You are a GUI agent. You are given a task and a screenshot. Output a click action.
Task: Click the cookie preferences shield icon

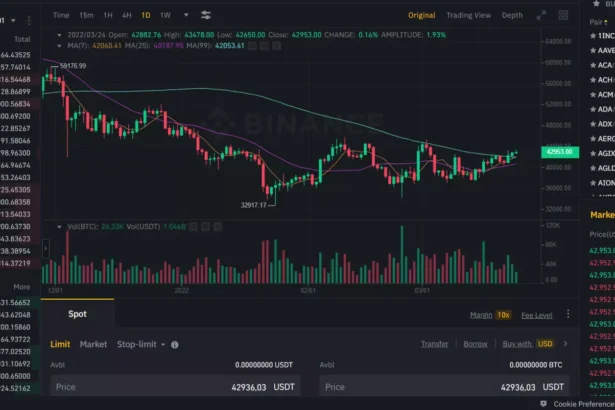pos(544,404)
